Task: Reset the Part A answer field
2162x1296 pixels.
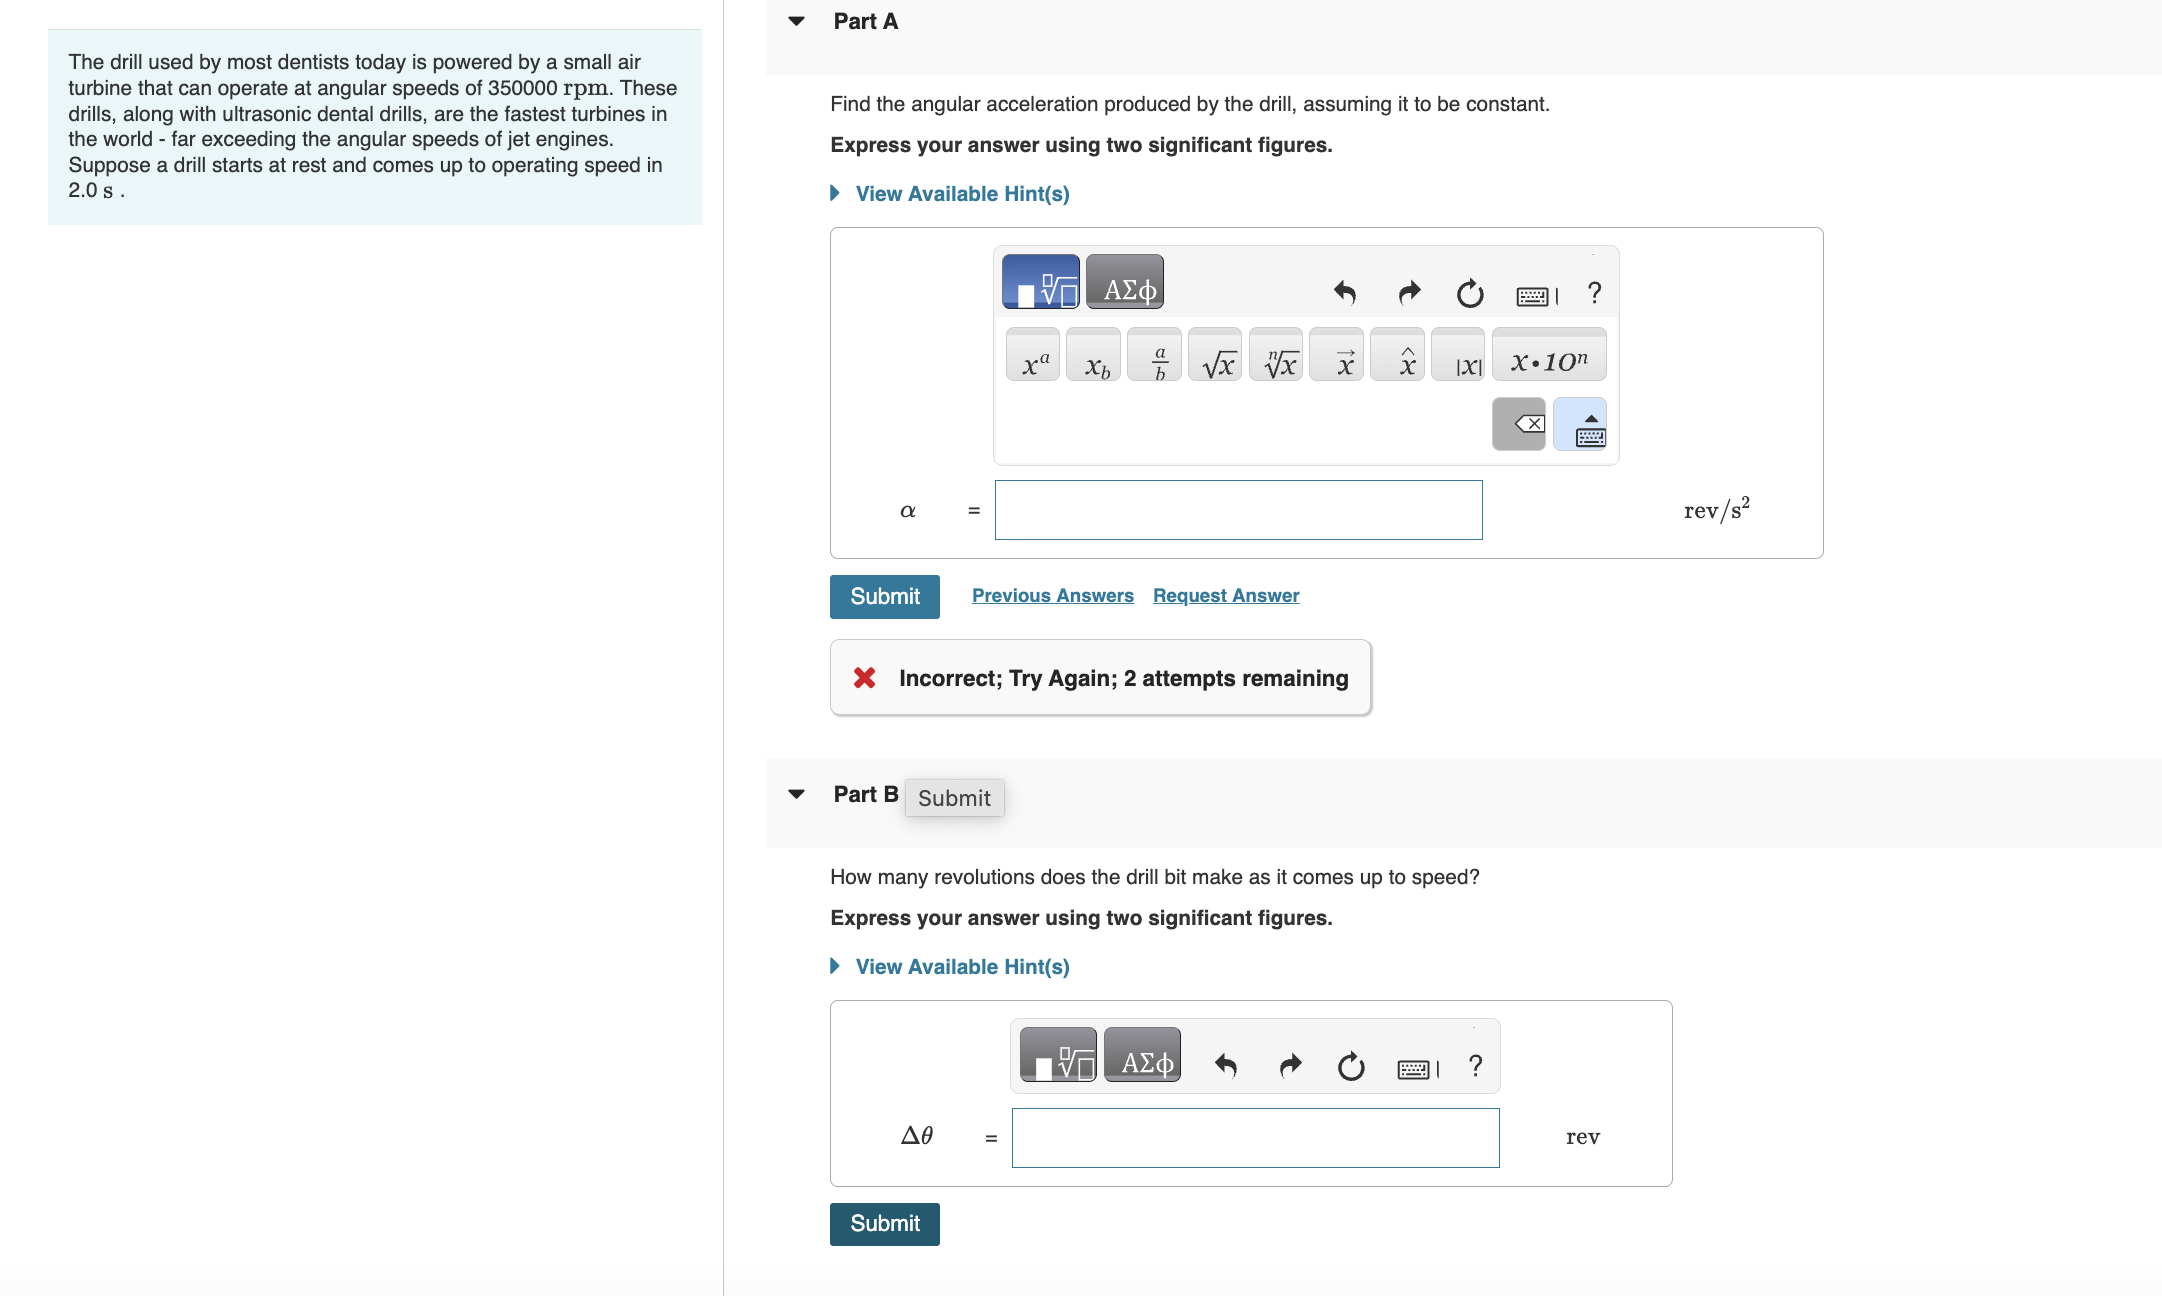Action: [1469, 293]
